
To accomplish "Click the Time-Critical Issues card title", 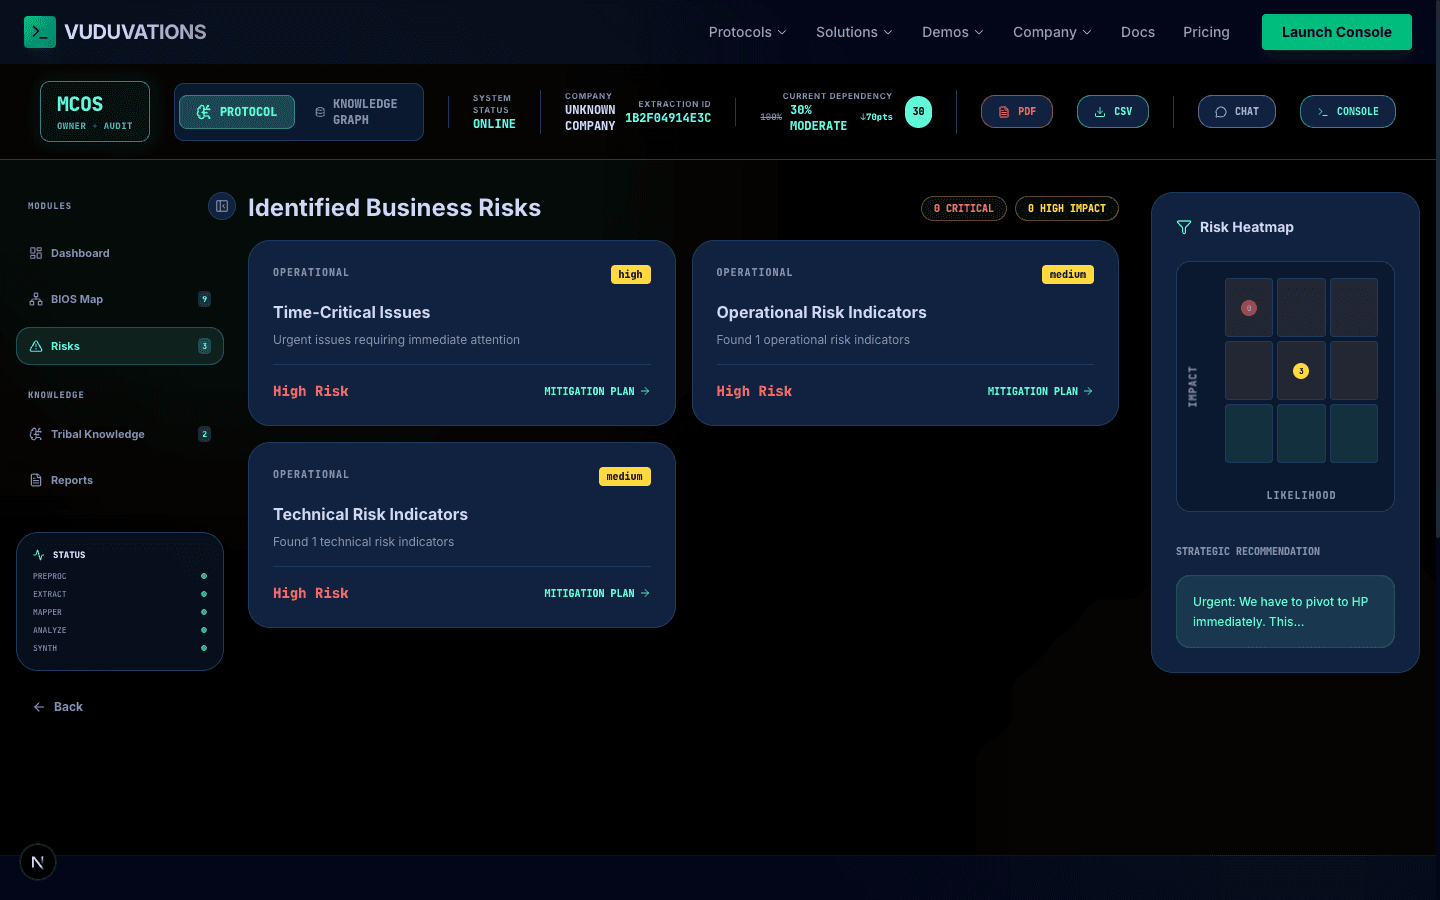I will pos(352,312).
